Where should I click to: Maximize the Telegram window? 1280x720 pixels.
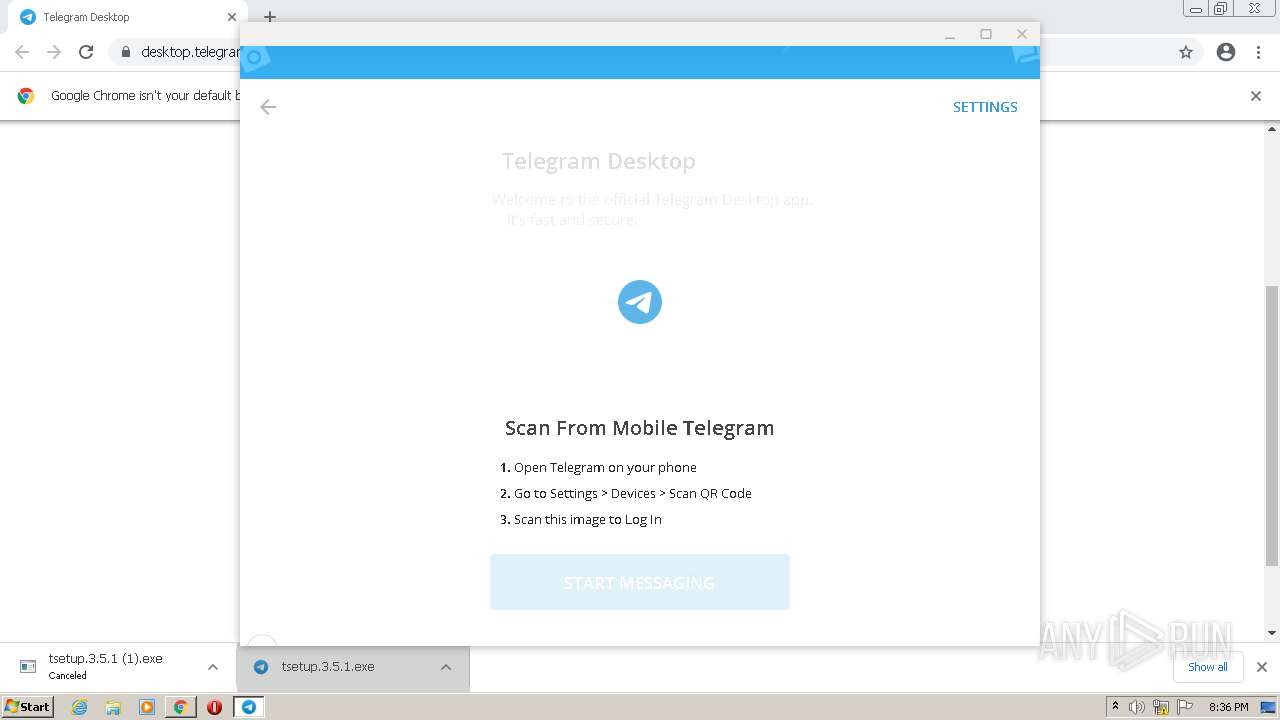[986, 35]
